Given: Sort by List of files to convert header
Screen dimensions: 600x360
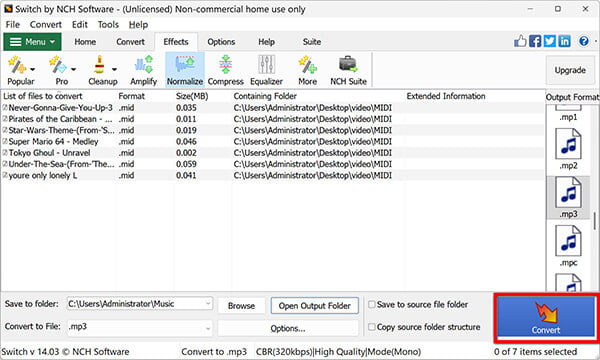Looking at the screenshot, I should tap(42, 96).
